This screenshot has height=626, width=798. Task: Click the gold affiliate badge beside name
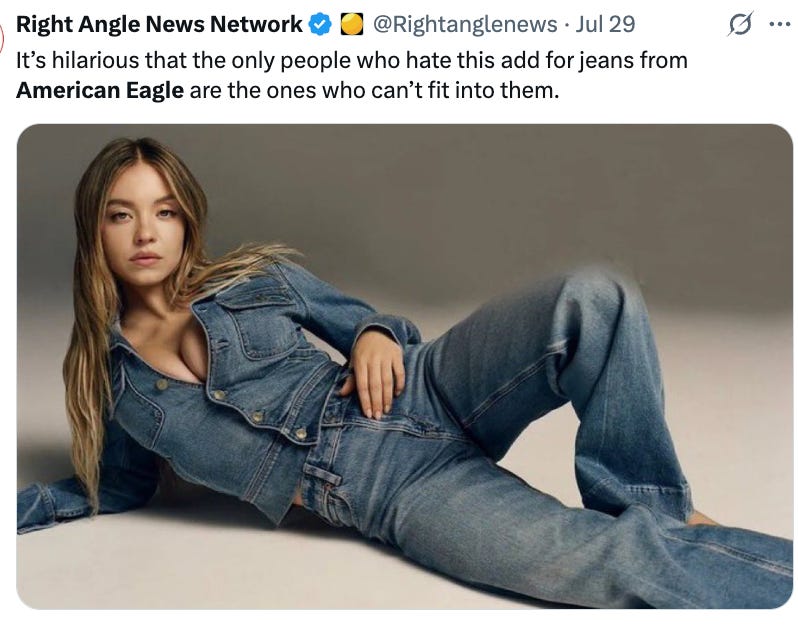pos(351,24)
